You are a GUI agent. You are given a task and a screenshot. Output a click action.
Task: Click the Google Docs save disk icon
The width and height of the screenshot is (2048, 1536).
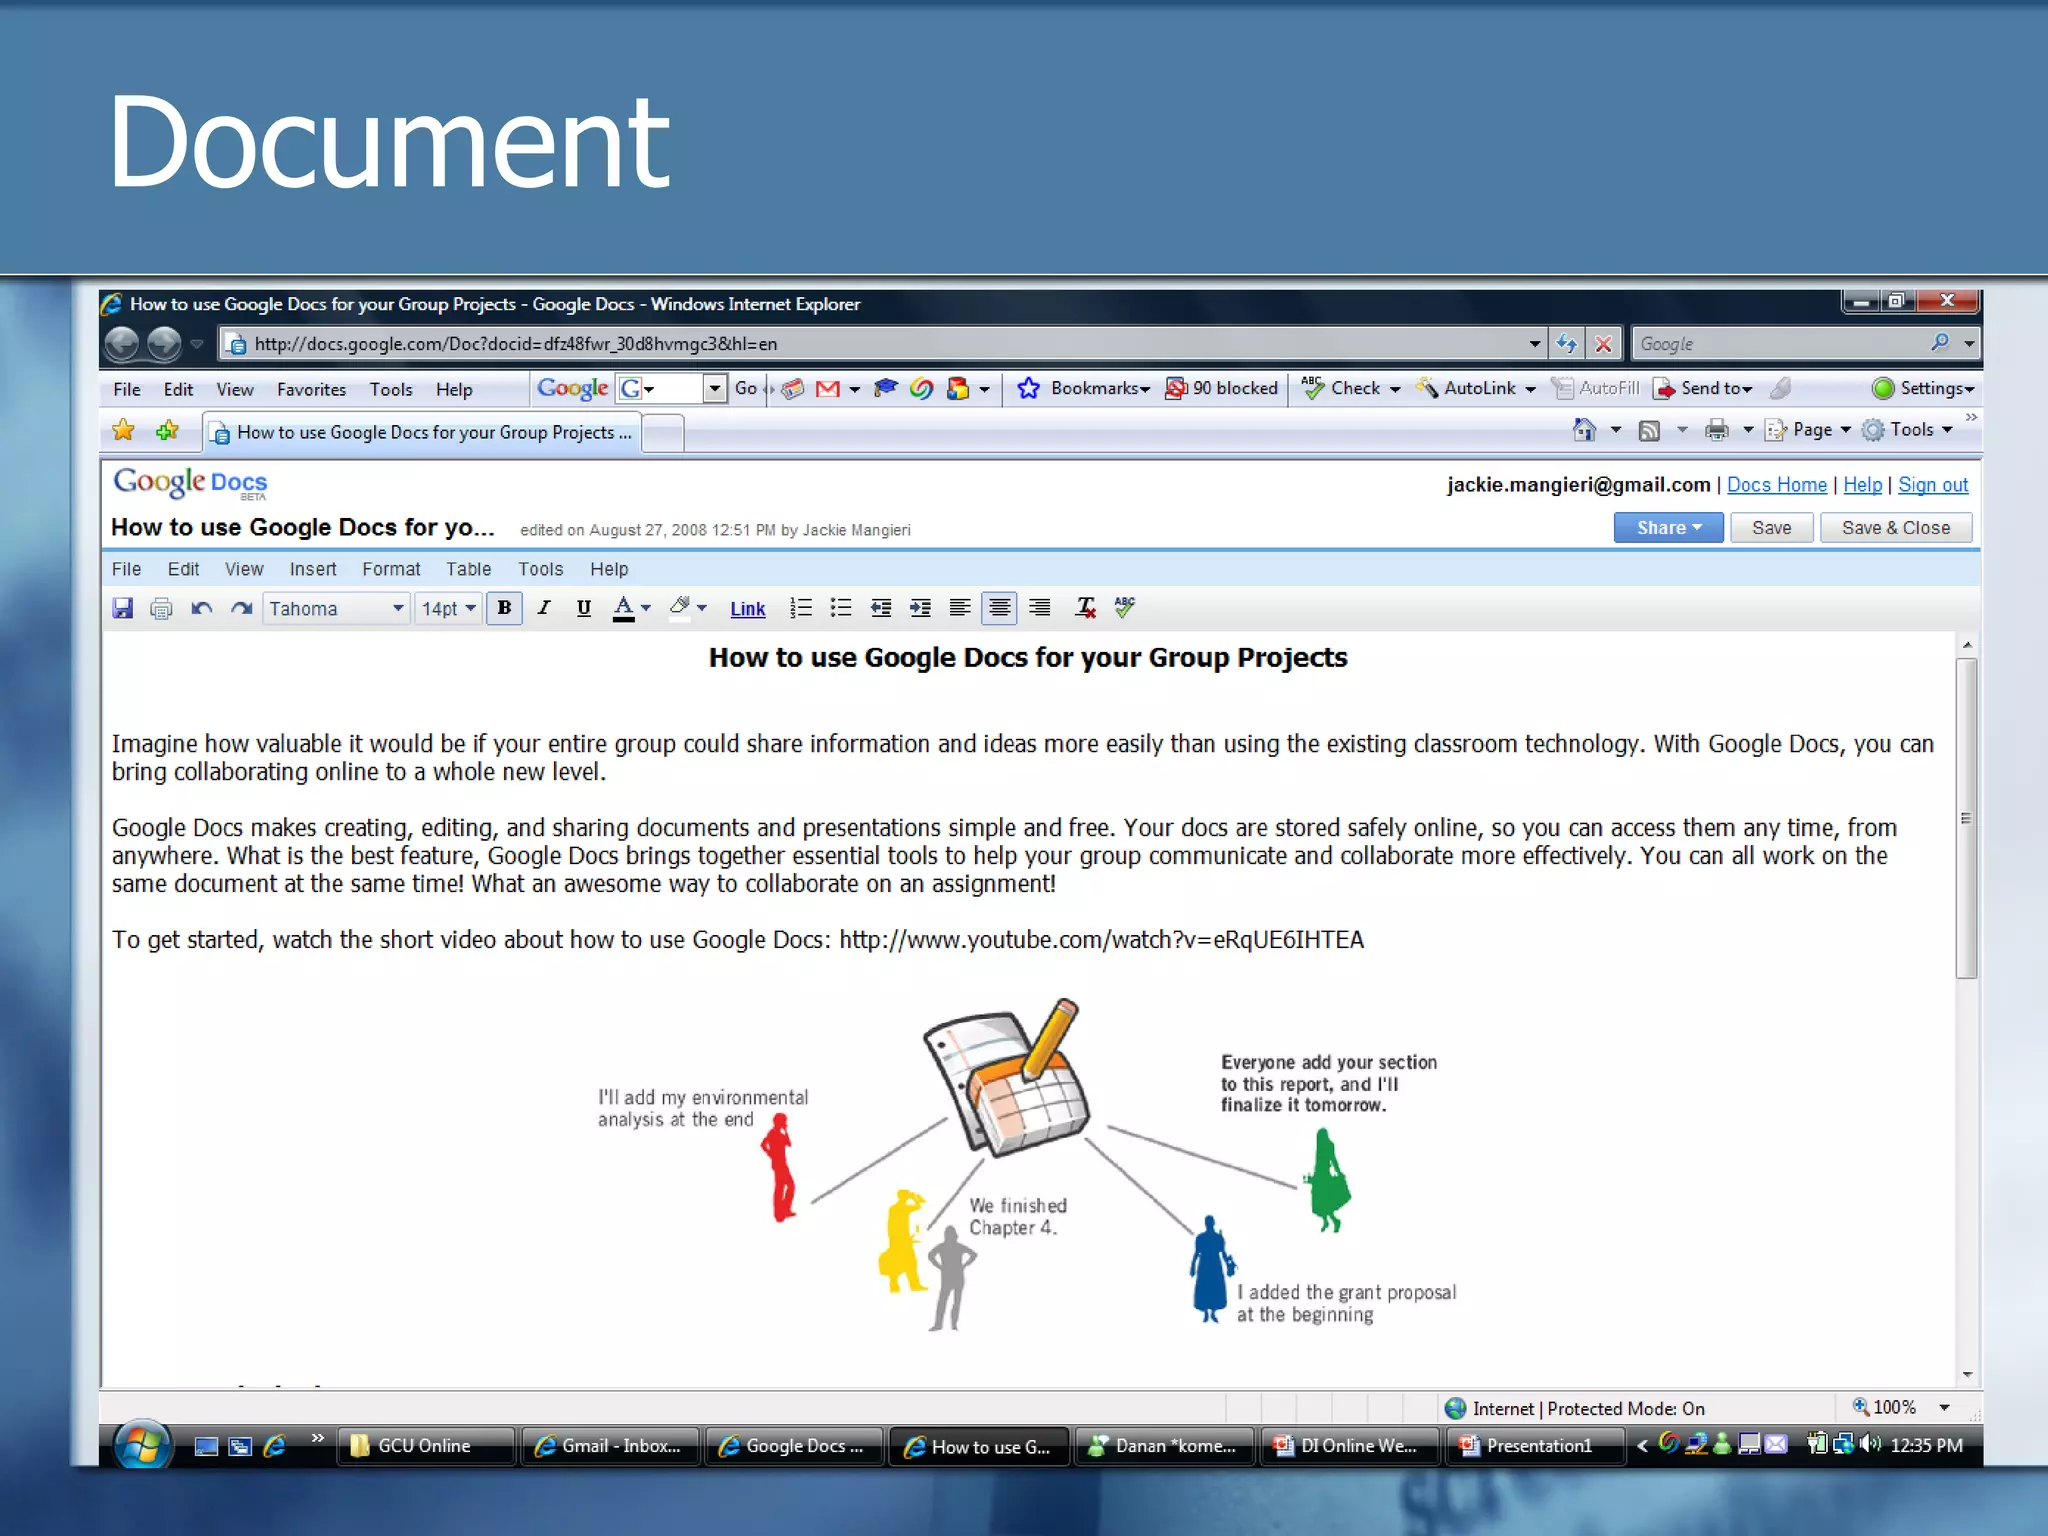coord(122,608)
